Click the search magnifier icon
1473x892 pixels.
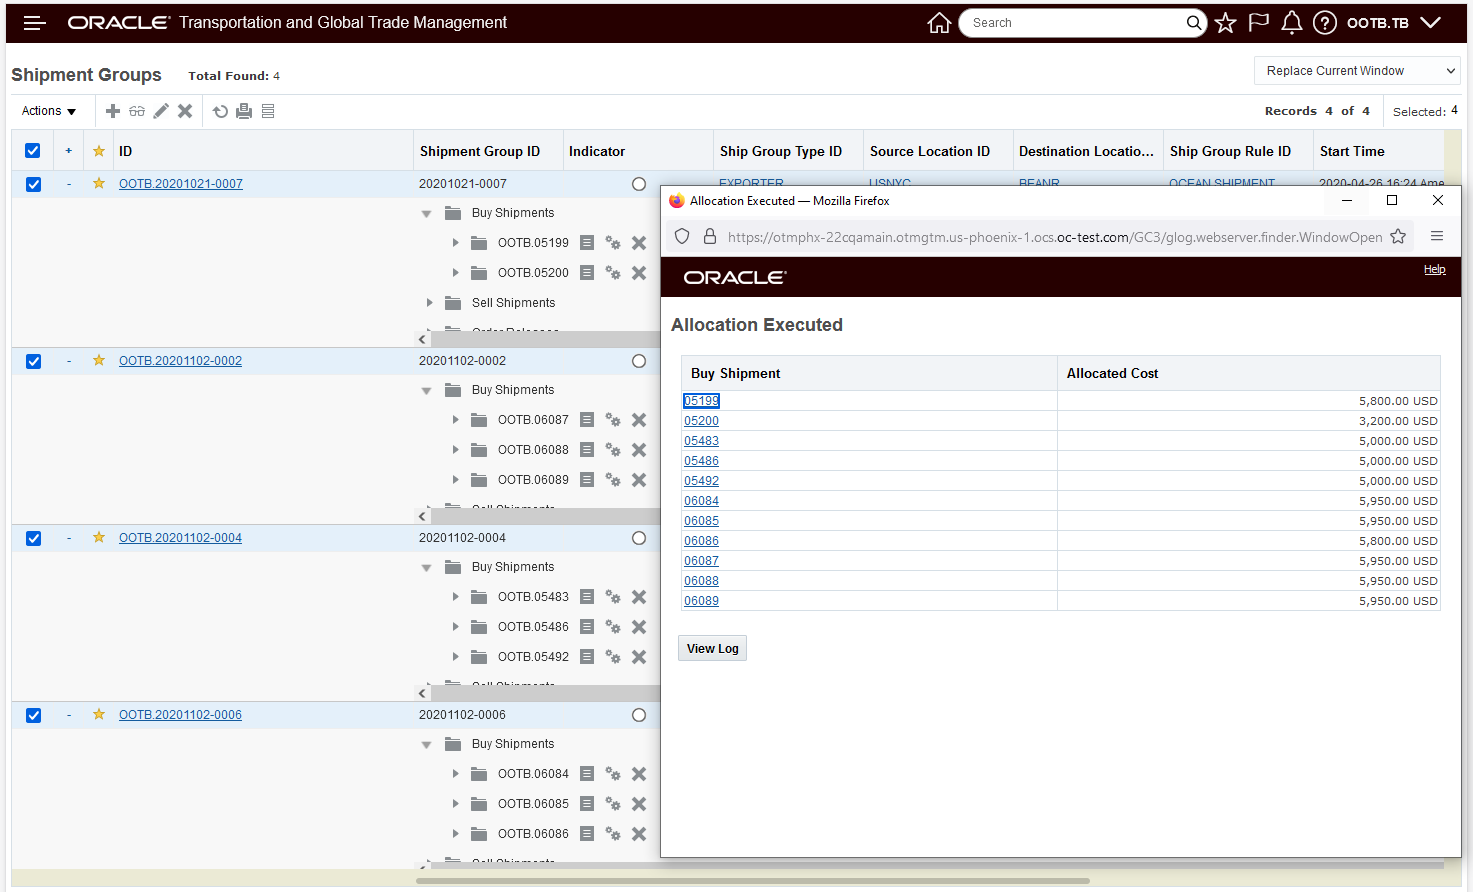tap(1194, 23)
